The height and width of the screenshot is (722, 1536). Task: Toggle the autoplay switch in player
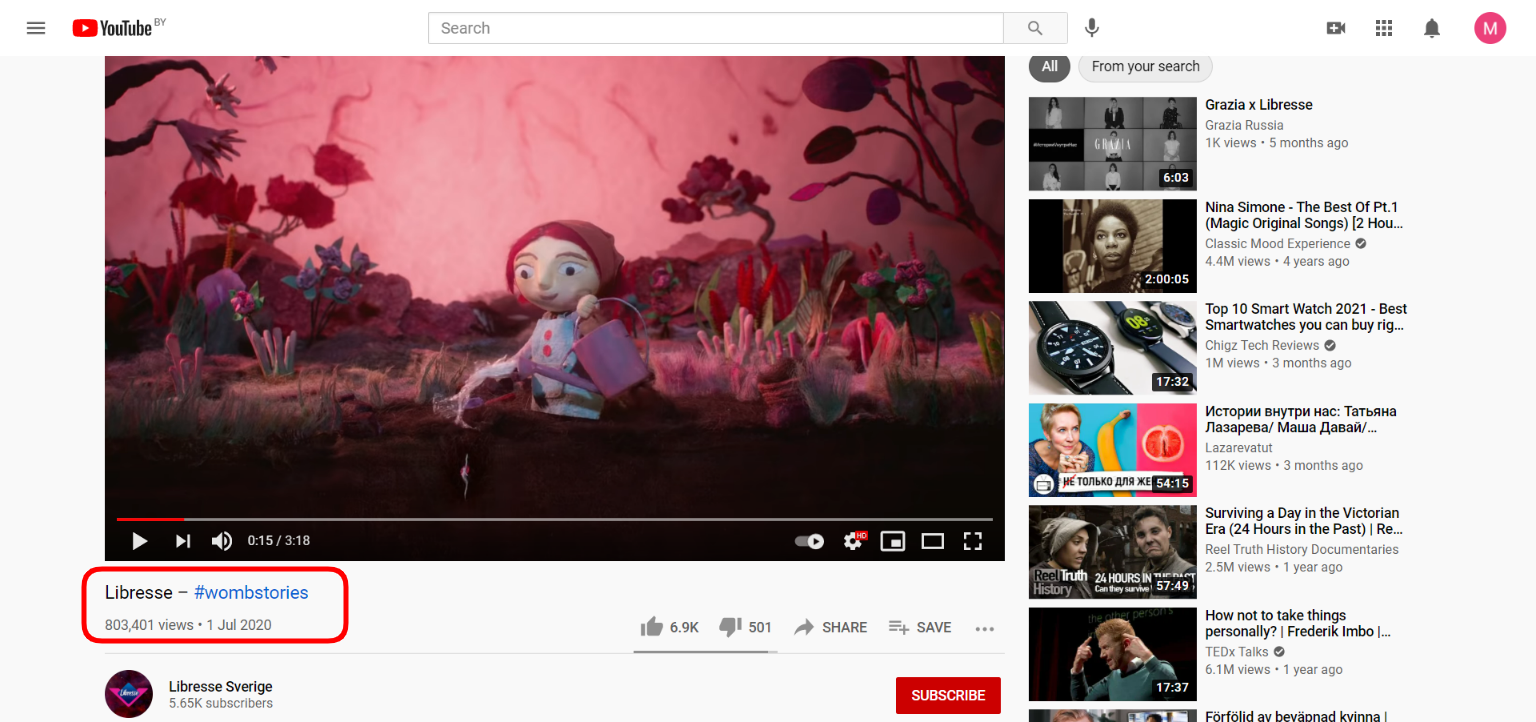pos(809,541)
